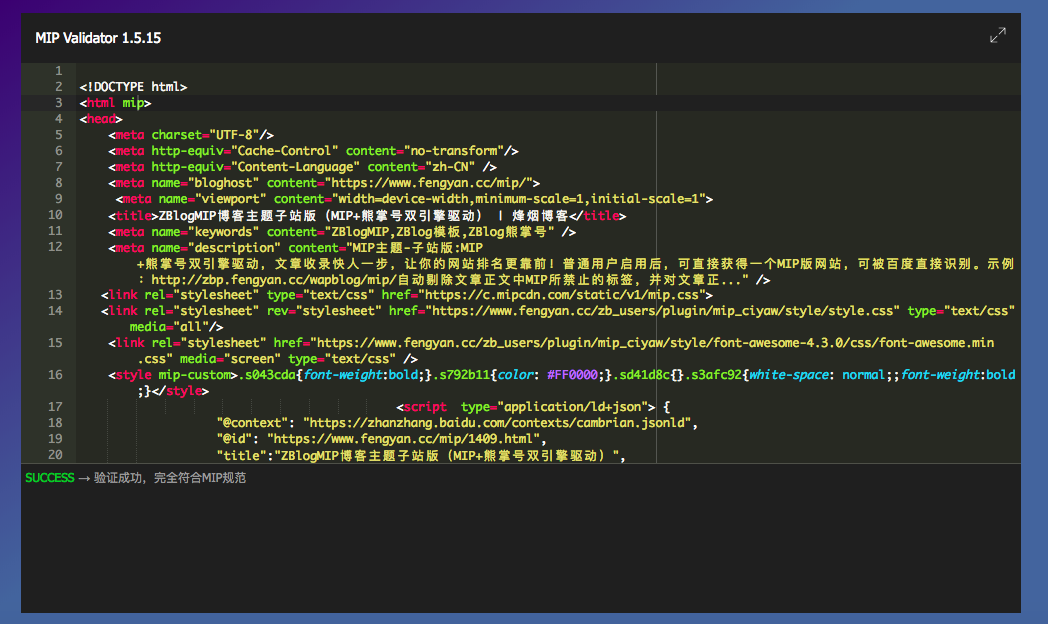Click line number 2 in the gutter
The width and height of the screenshot is (1048, 624).
59,87
